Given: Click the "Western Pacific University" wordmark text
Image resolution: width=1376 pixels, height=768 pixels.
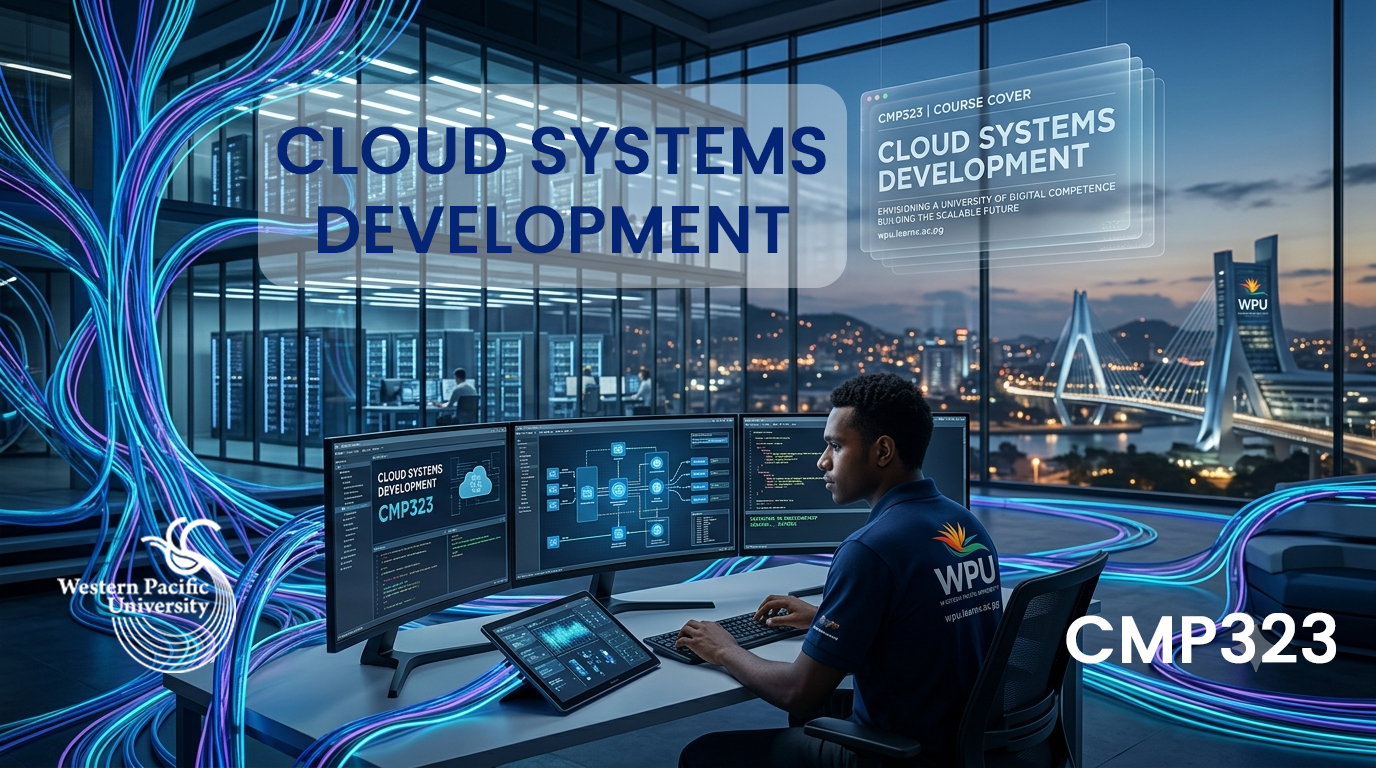Looking at the screenshot, I should 133,596.
